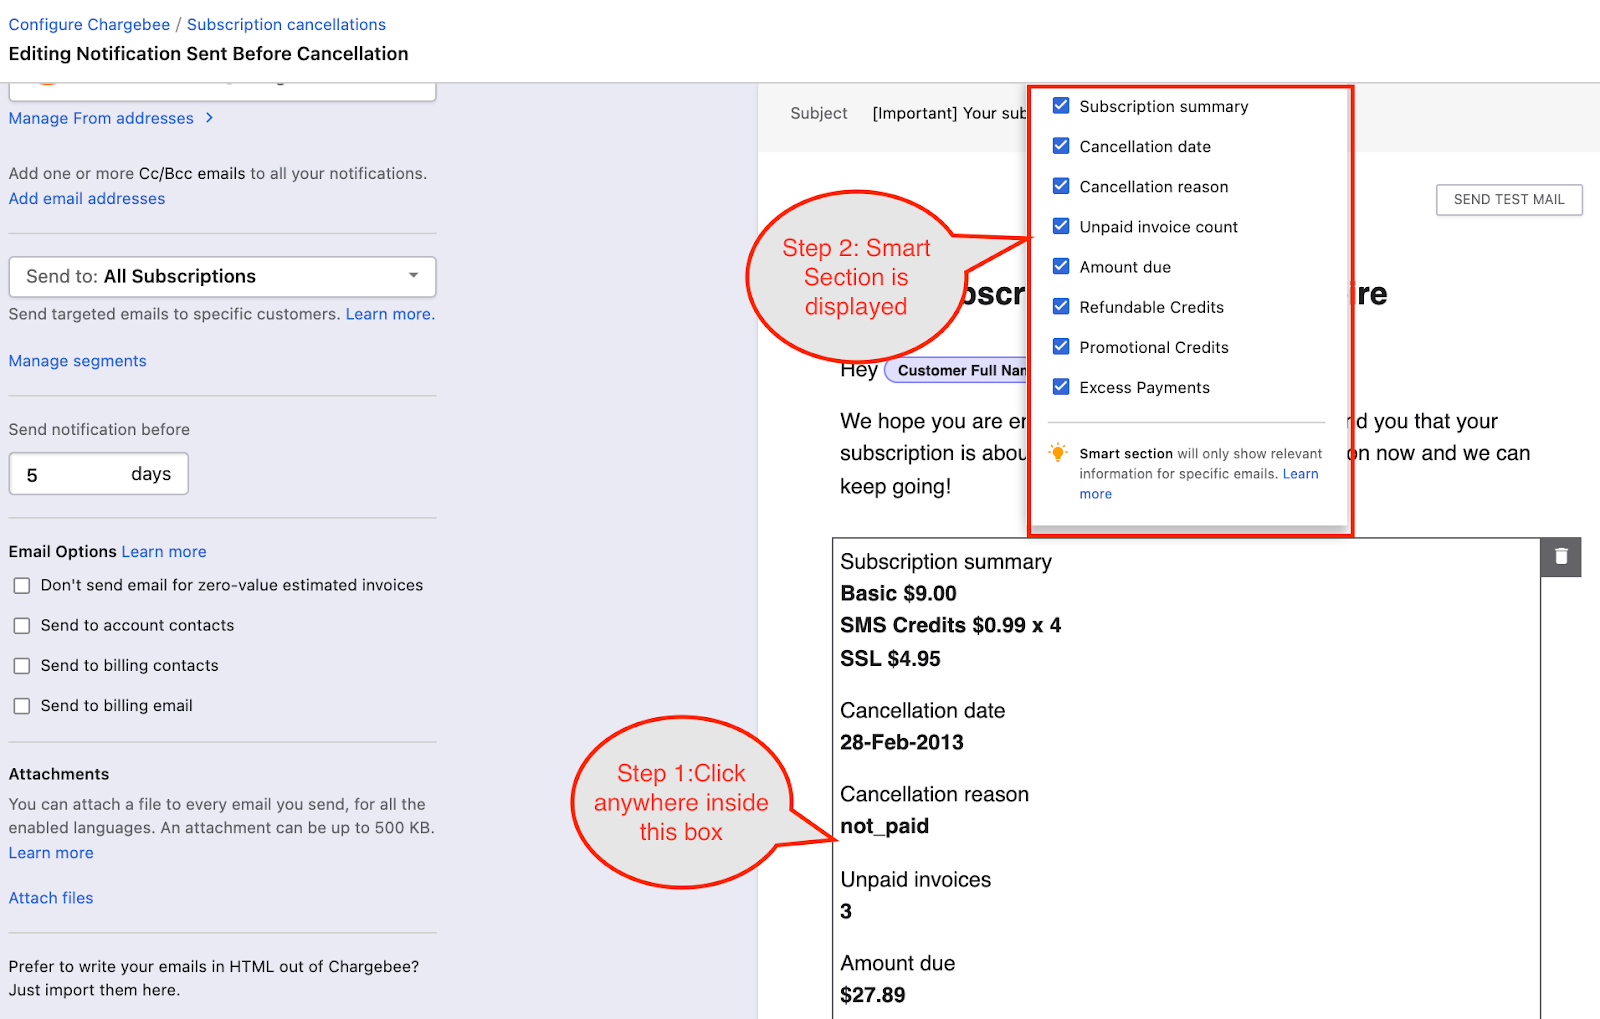Screen dimensions: 1600x1019
Task: Open Subscription cancellations breadcrumb link
Action: (286, 24)
